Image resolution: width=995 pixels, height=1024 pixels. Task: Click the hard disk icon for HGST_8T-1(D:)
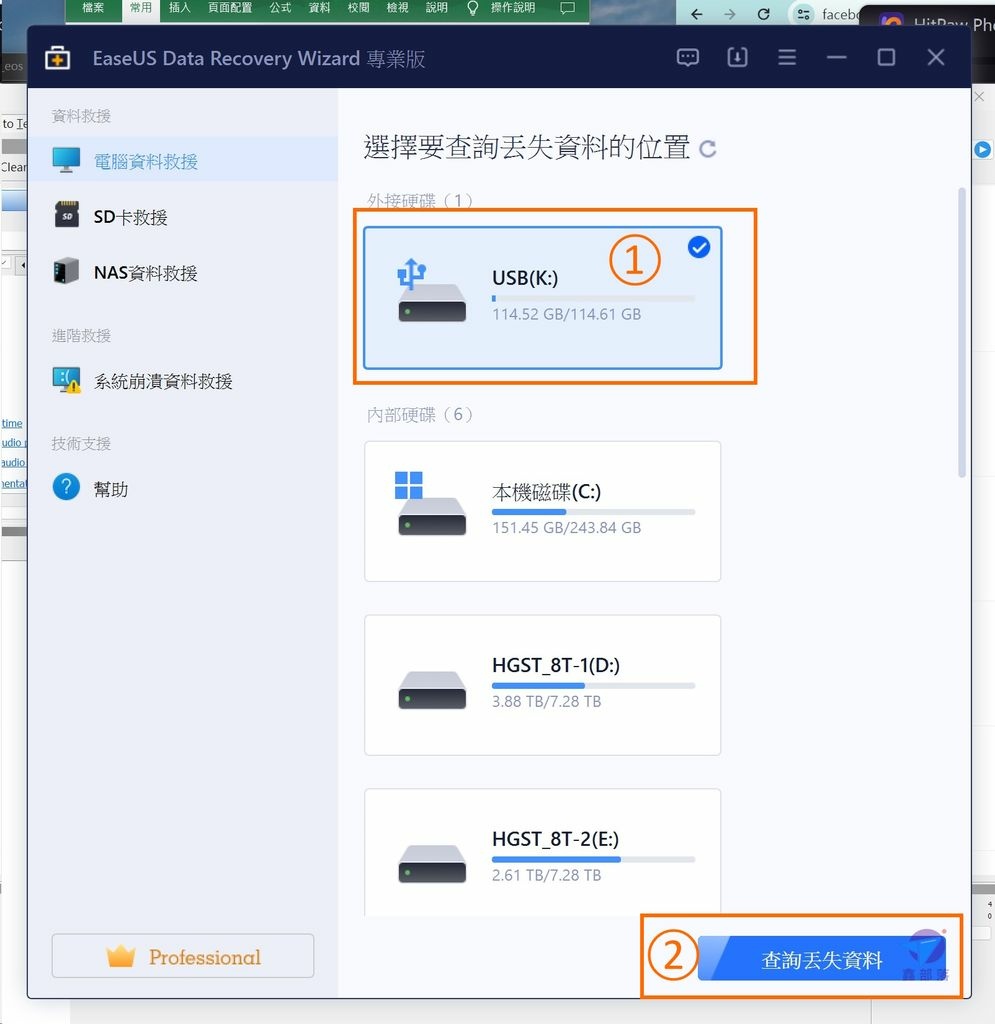pyautogui.click(x=432, y=690)
